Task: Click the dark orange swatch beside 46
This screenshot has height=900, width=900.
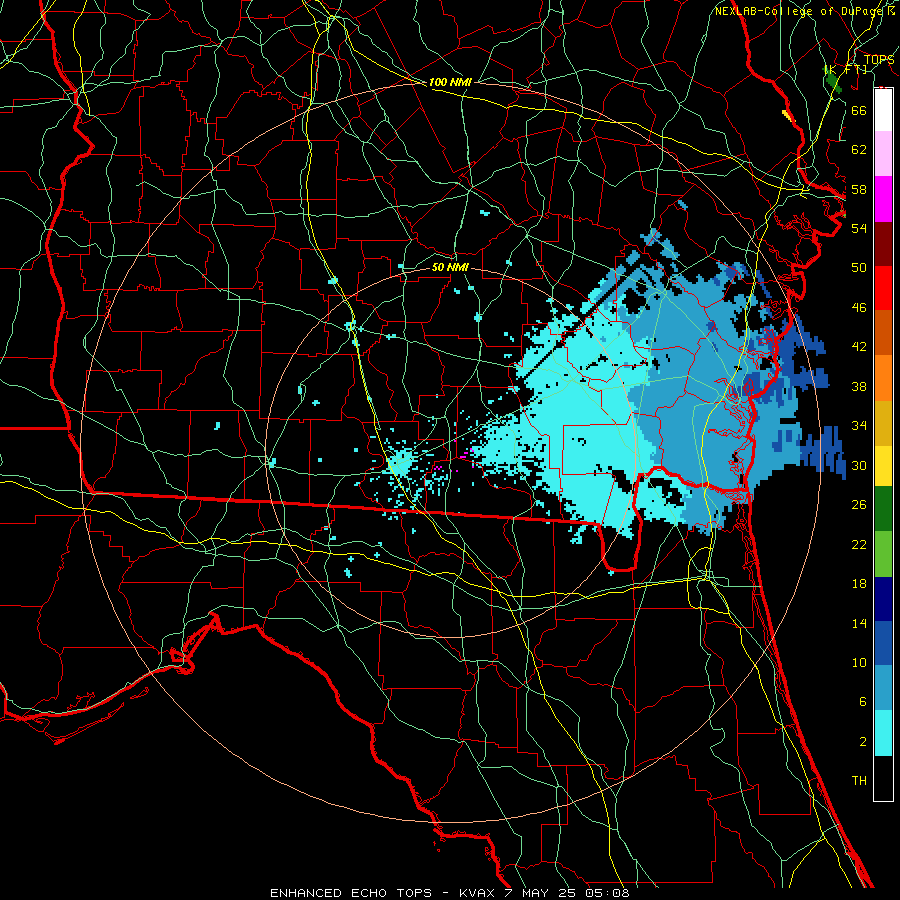Action: [883, 333]
